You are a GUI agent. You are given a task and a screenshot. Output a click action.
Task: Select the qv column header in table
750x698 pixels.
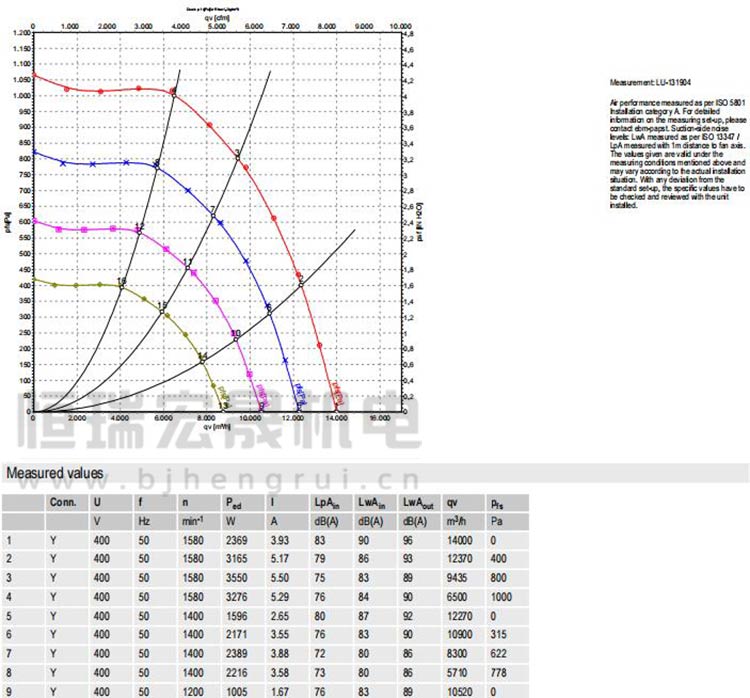click(454, 502)
